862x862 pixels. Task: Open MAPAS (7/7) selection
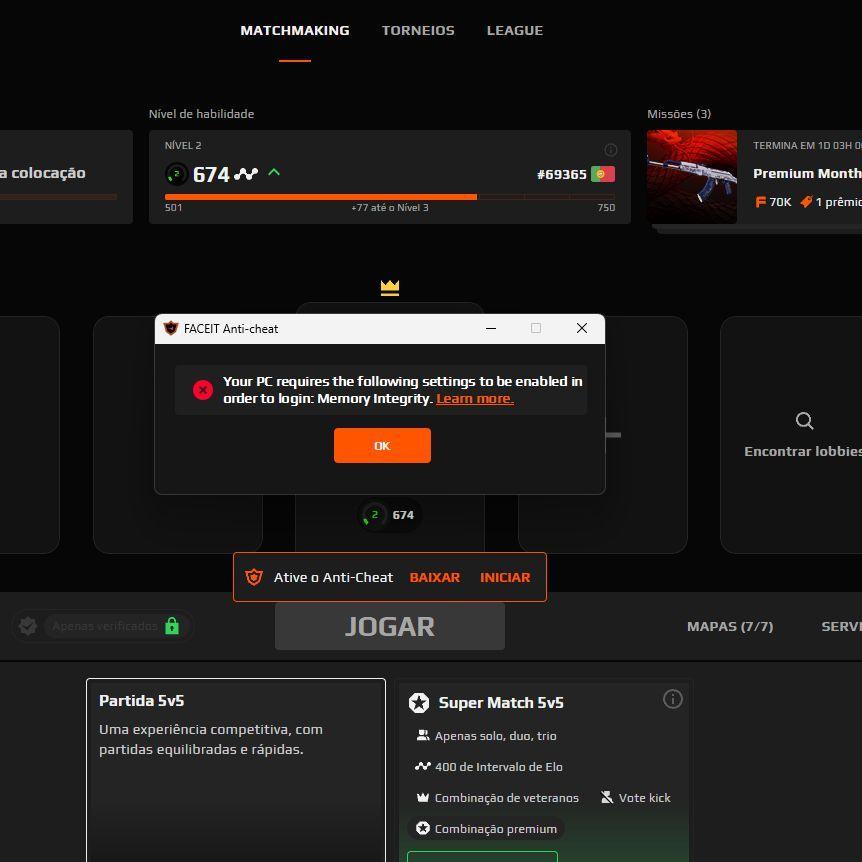click(x=730, y=626)
